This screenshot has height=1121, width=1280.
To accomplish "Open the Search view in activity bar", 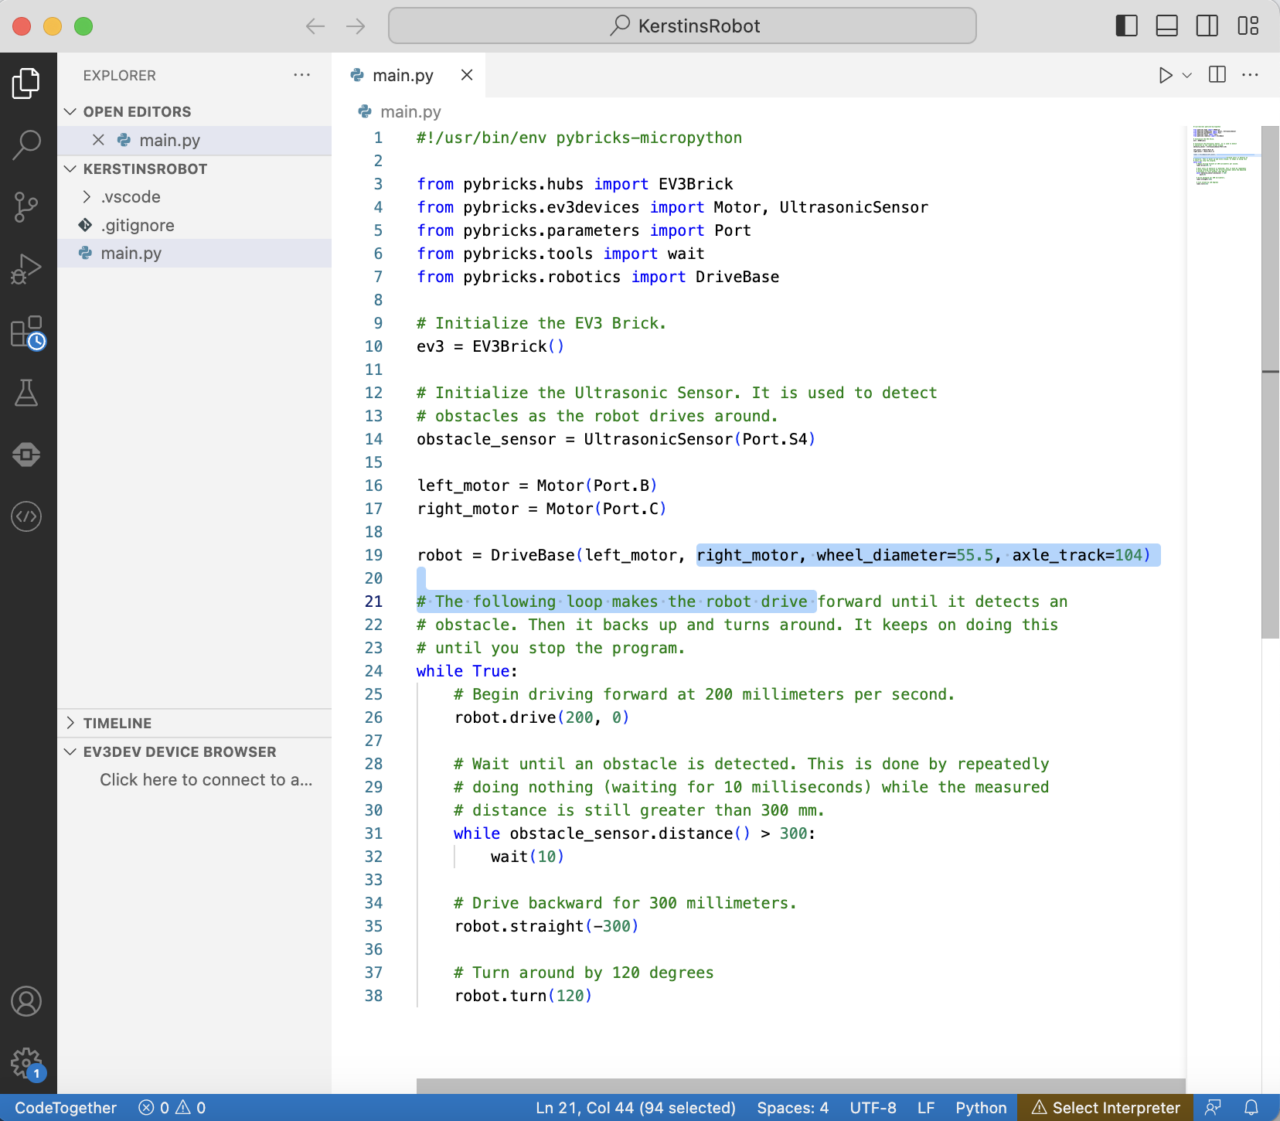I will click(27, 145).
